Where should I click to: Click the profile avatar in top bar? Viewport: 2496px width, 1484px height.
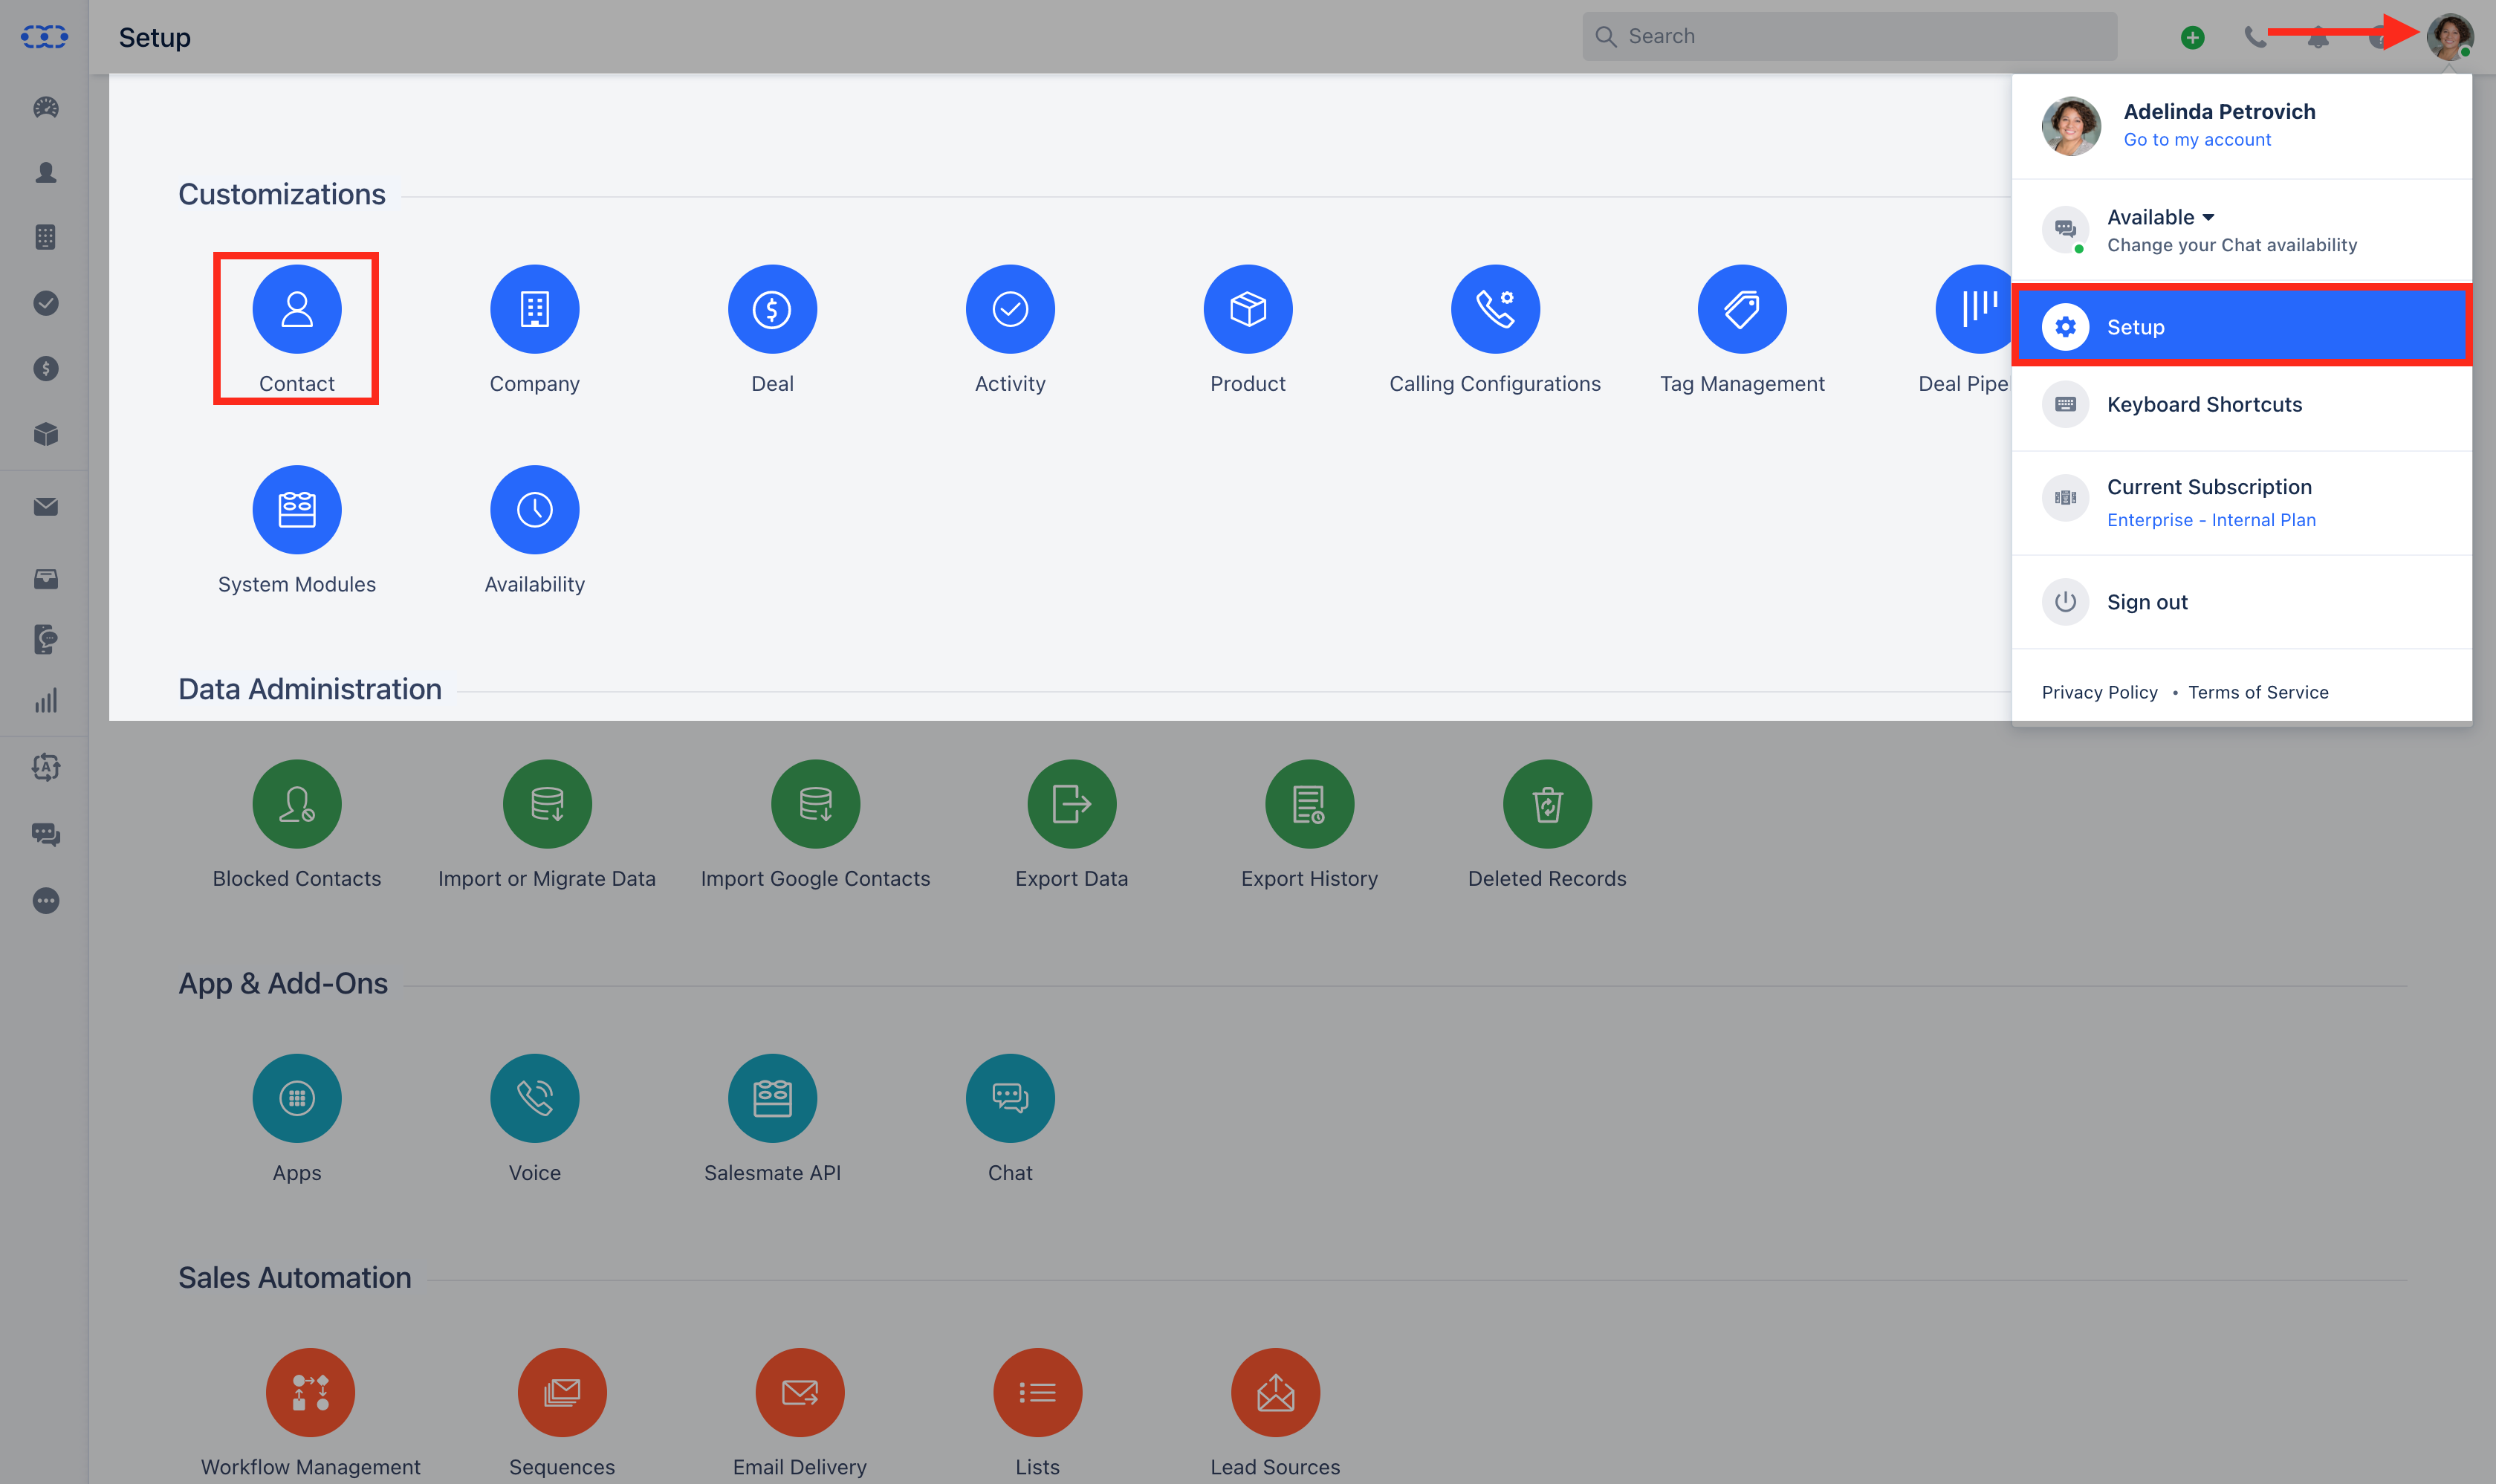pos(2450,37)
